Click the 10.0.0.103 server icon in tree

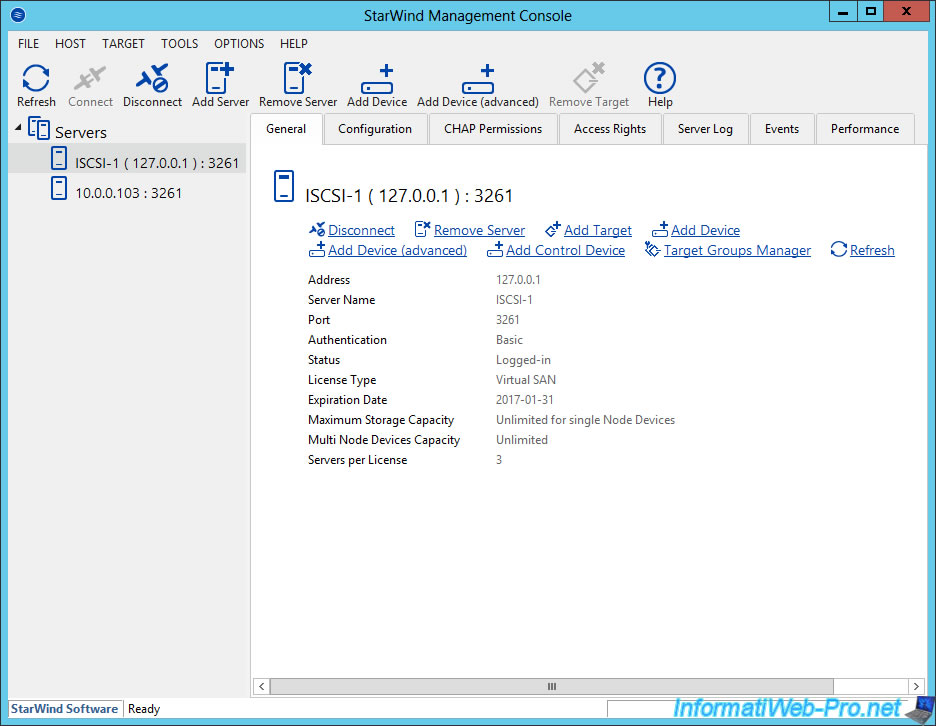[x=58, y=189]
